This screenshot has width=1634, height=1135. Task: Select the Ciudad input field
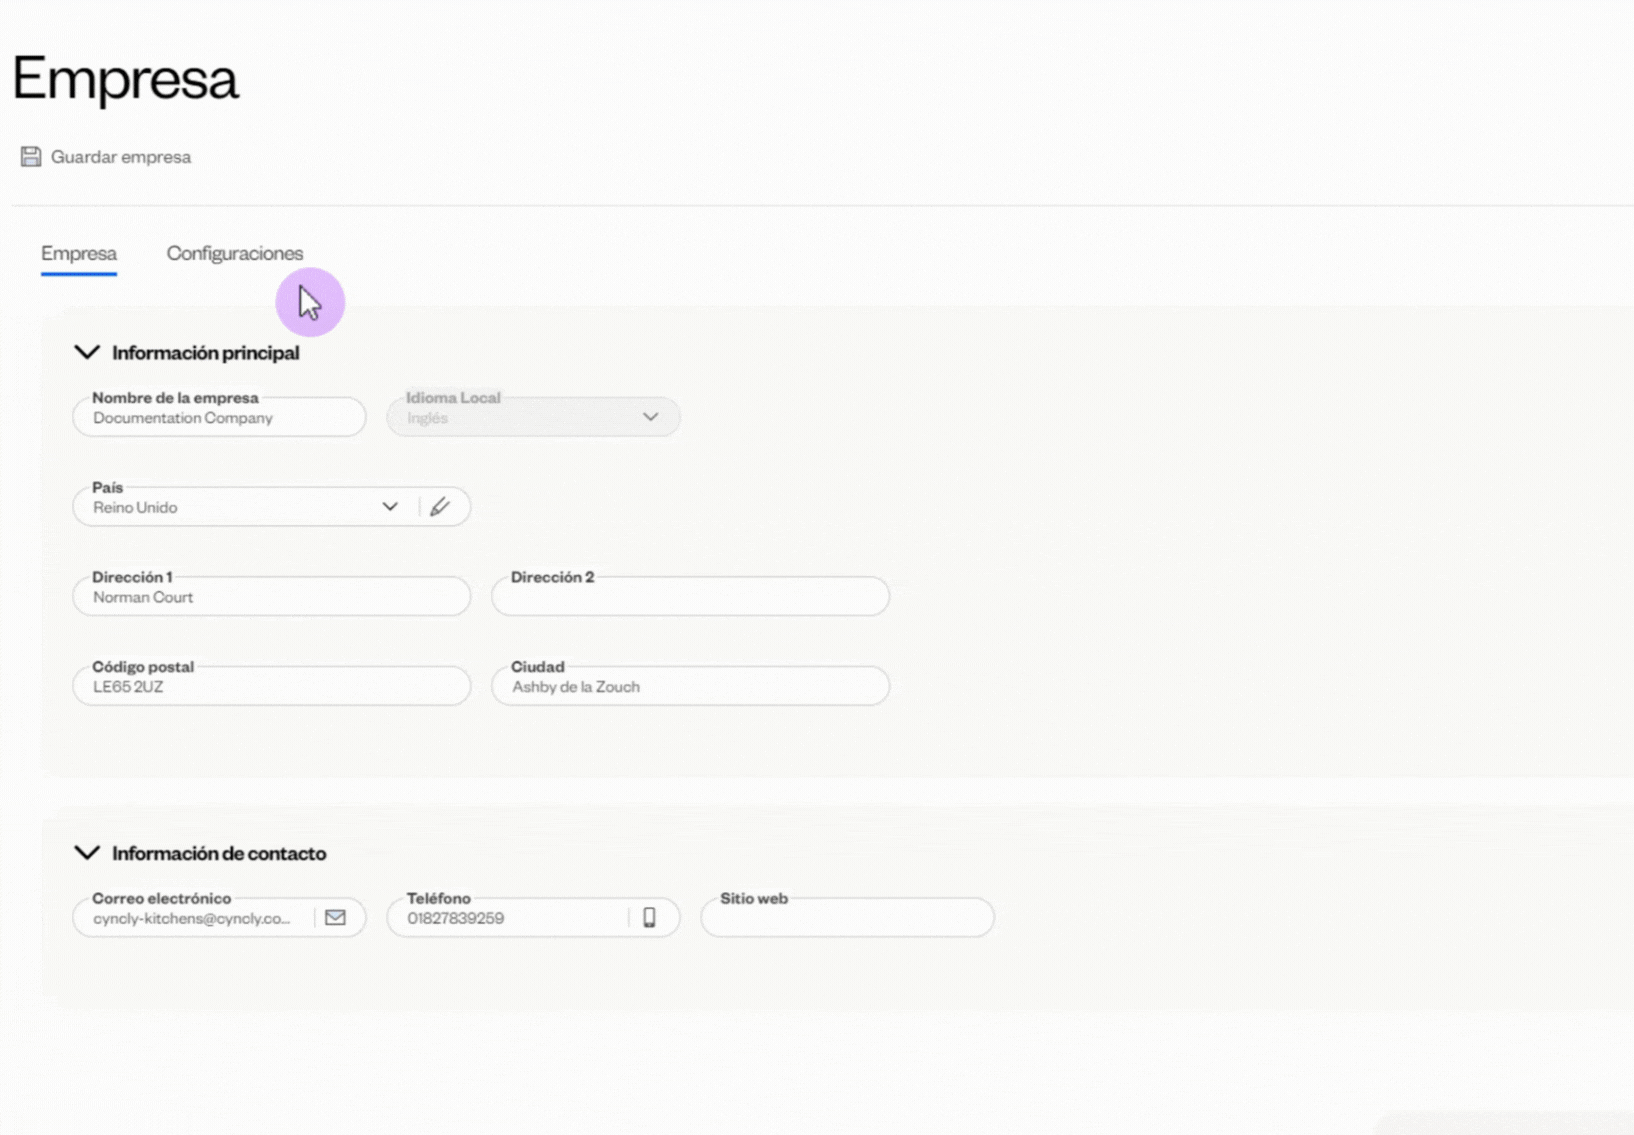690,687
